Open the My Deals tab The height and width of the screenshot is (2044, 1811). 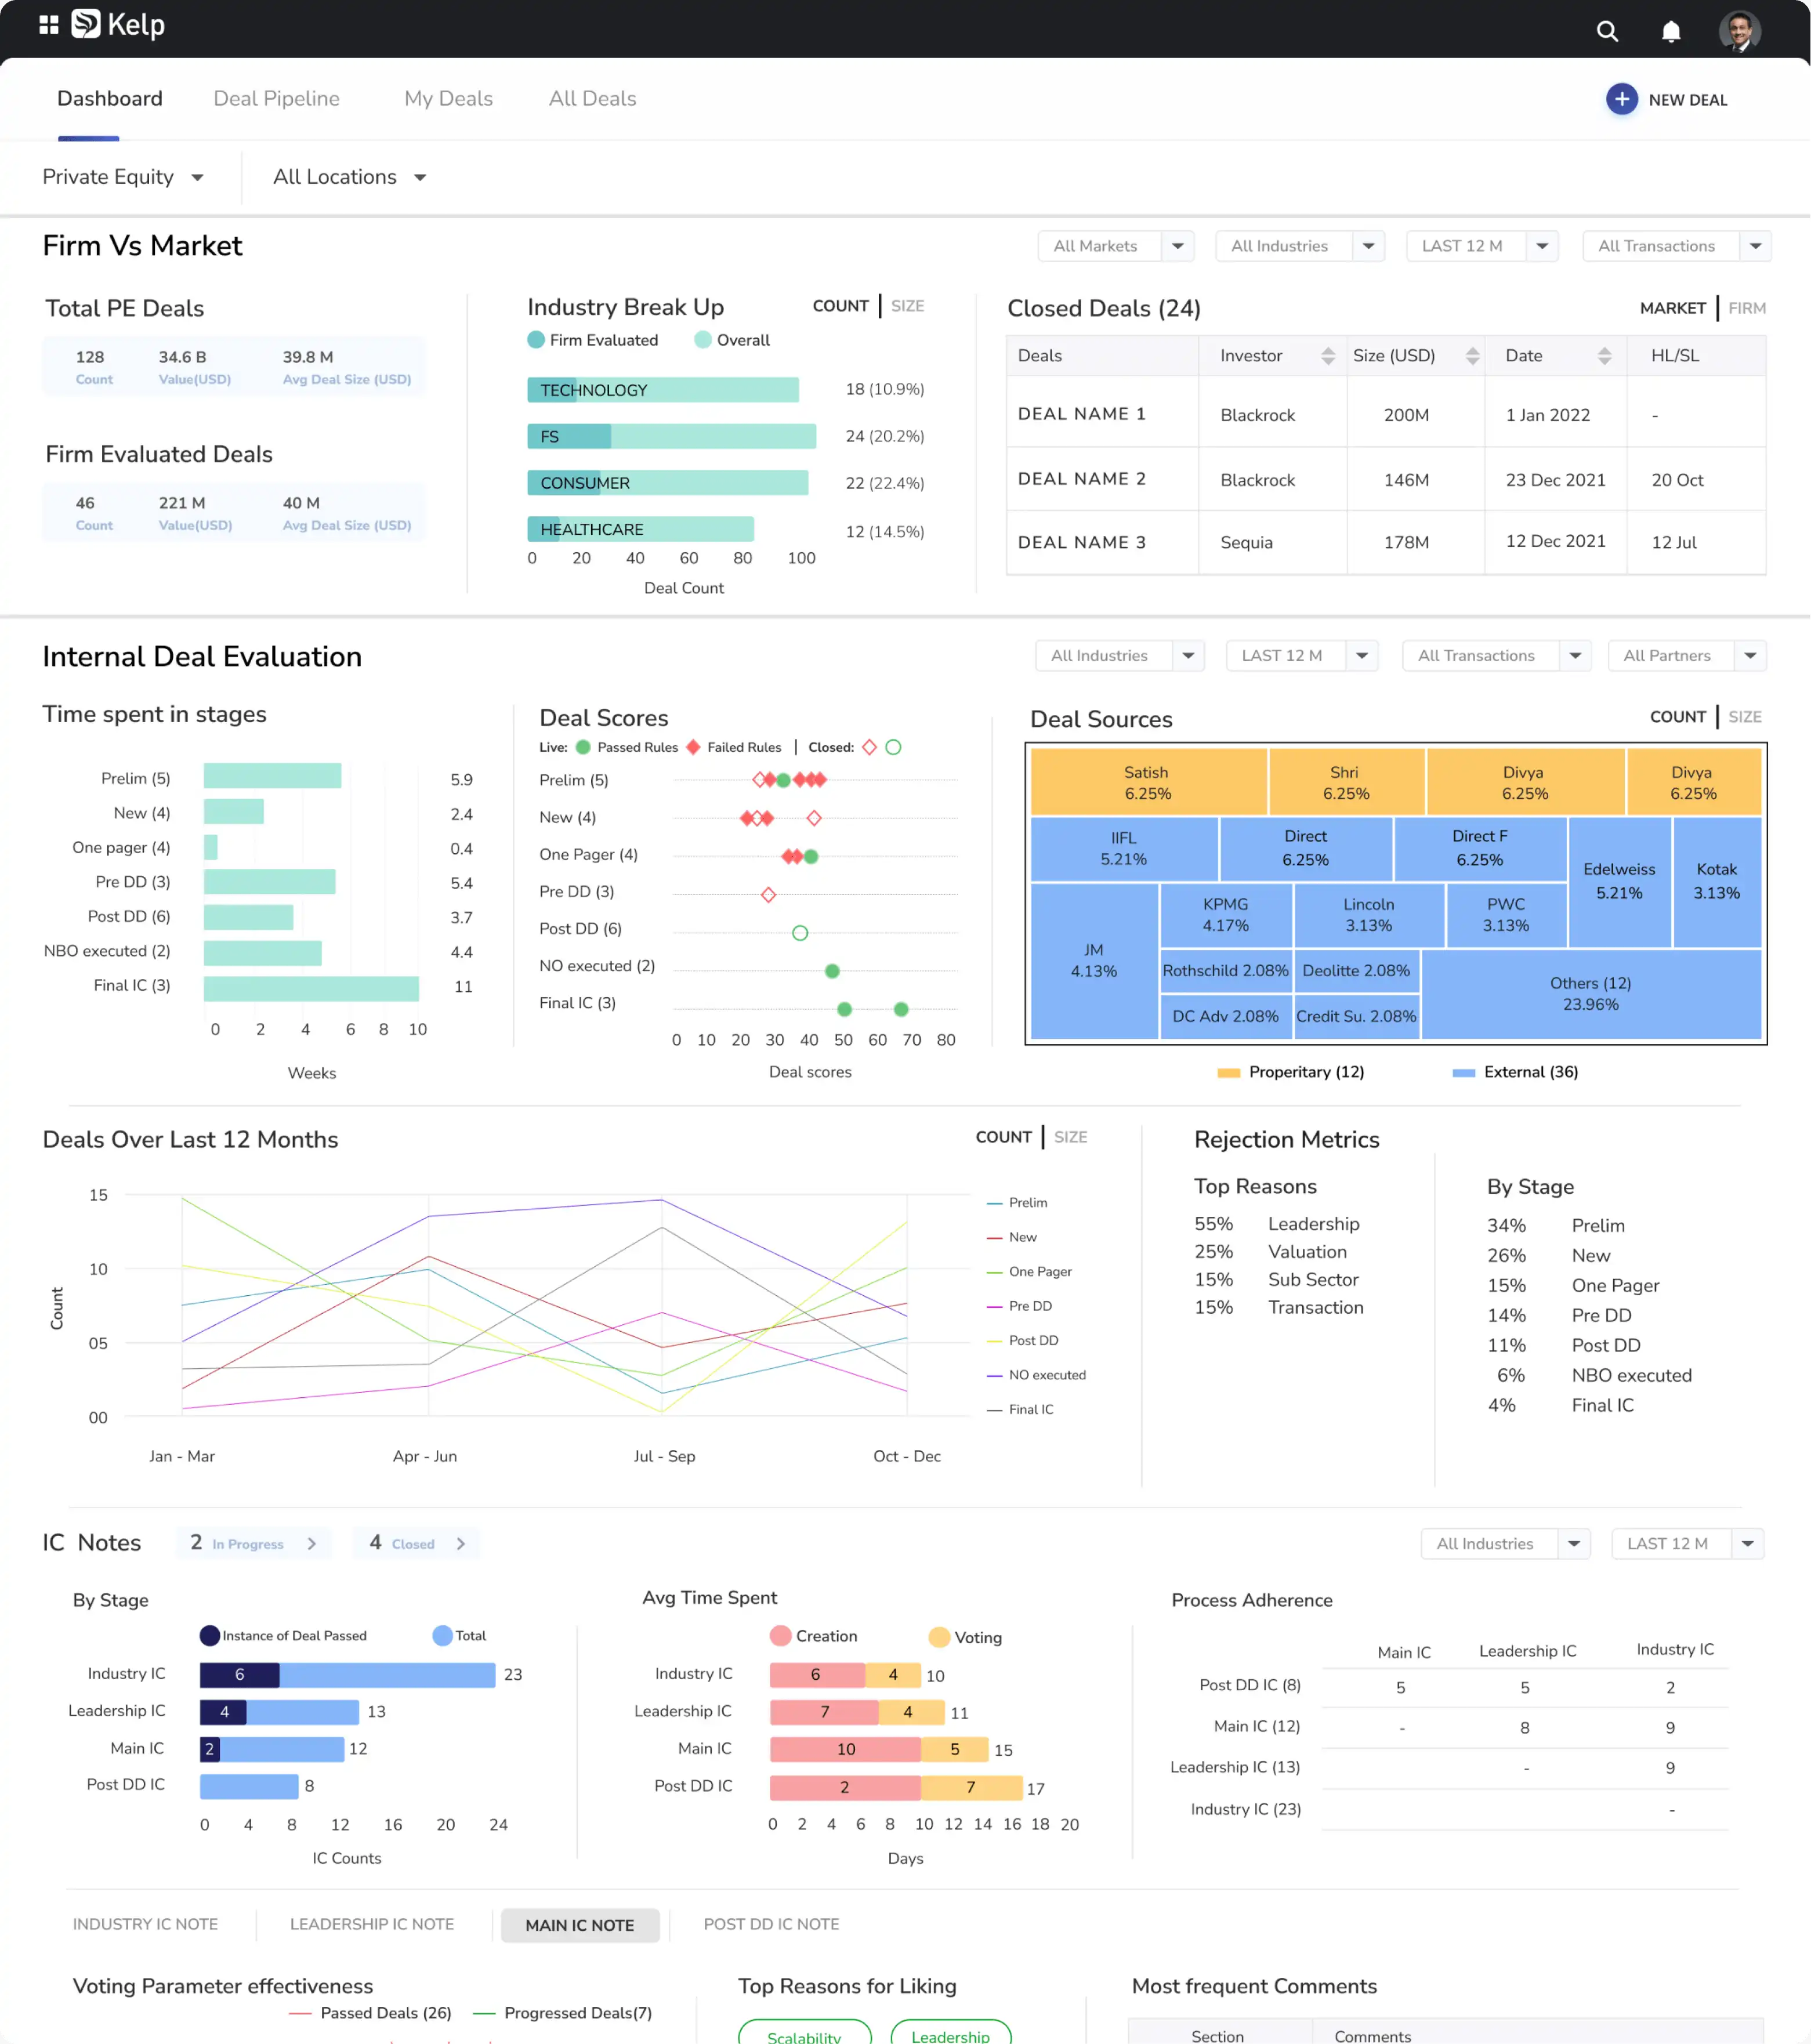coord(448,99)
